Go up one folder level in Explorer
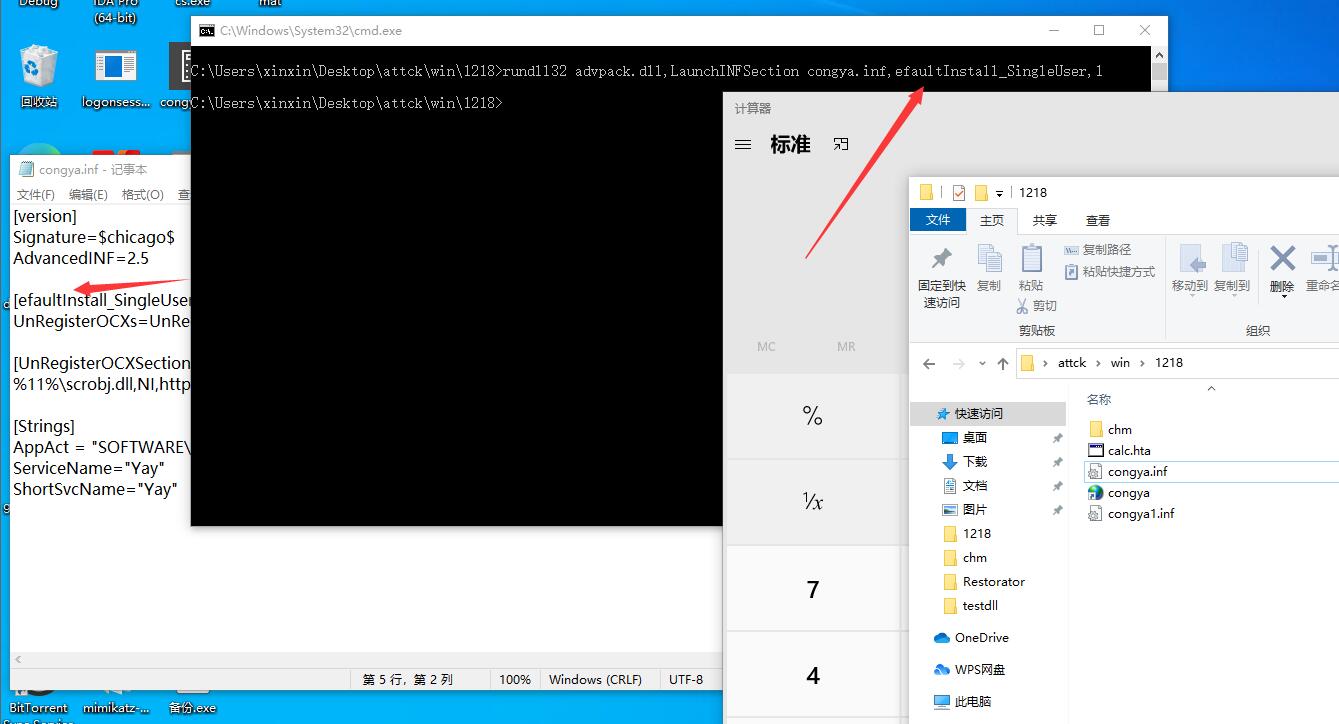Image resolution: width=1339 pixels, height=724 pixels. (1003, 363)
